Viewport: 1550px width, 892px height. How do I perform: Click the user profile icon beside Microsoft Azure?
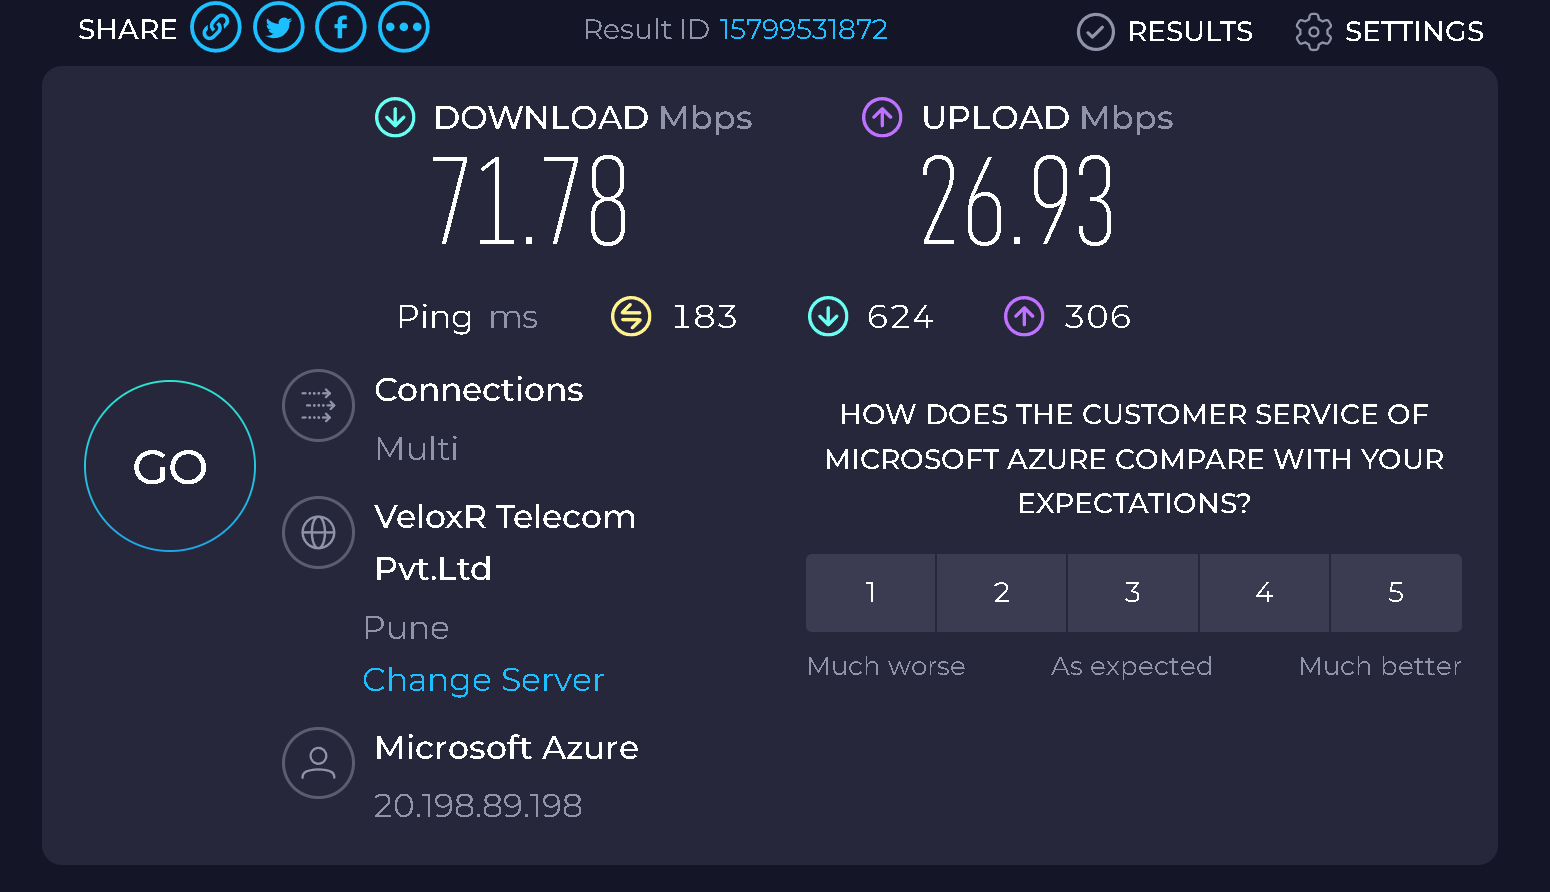coord(318,763)
